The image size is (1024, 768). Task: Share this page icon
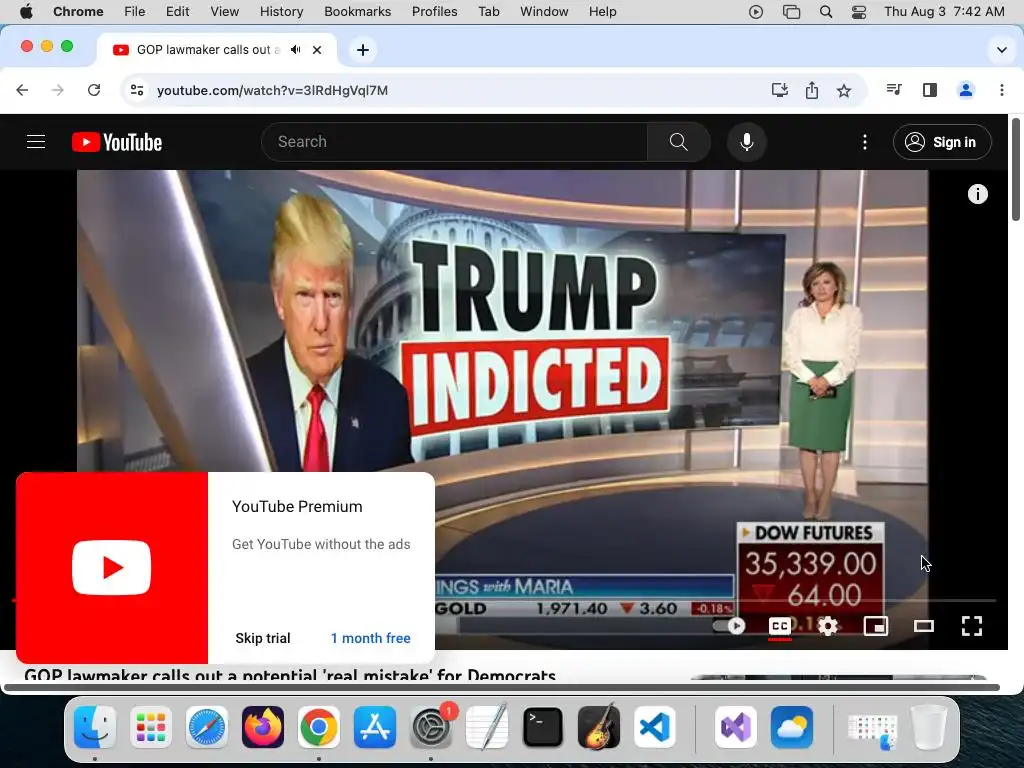pos(812,90)
